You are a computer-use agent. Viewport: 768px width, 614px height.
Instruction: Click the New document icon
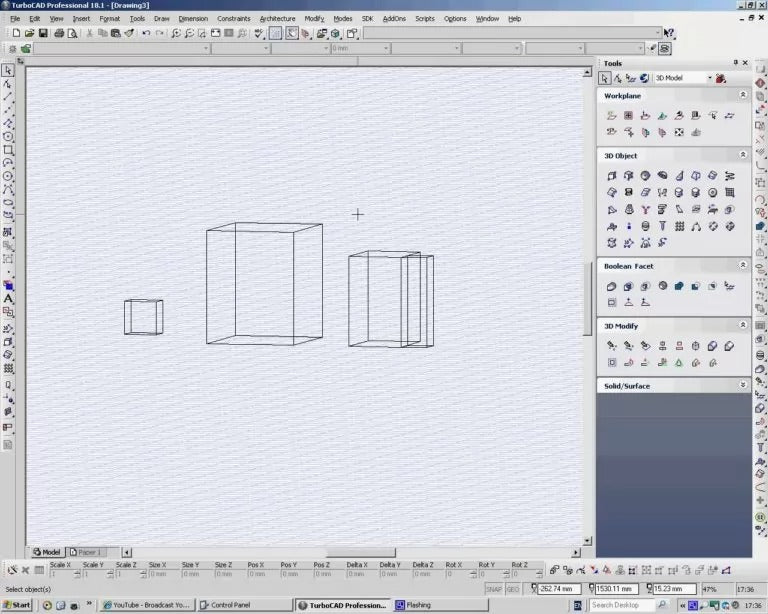pos(15,33)
